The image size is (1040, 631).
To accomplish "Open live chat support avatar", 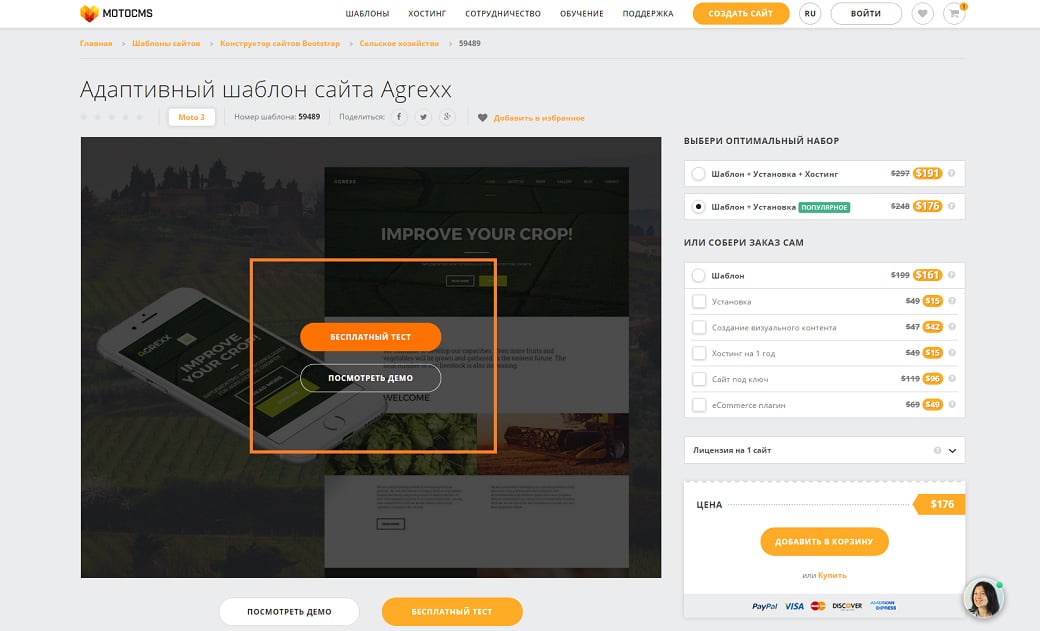I will (x=983, y=597).
